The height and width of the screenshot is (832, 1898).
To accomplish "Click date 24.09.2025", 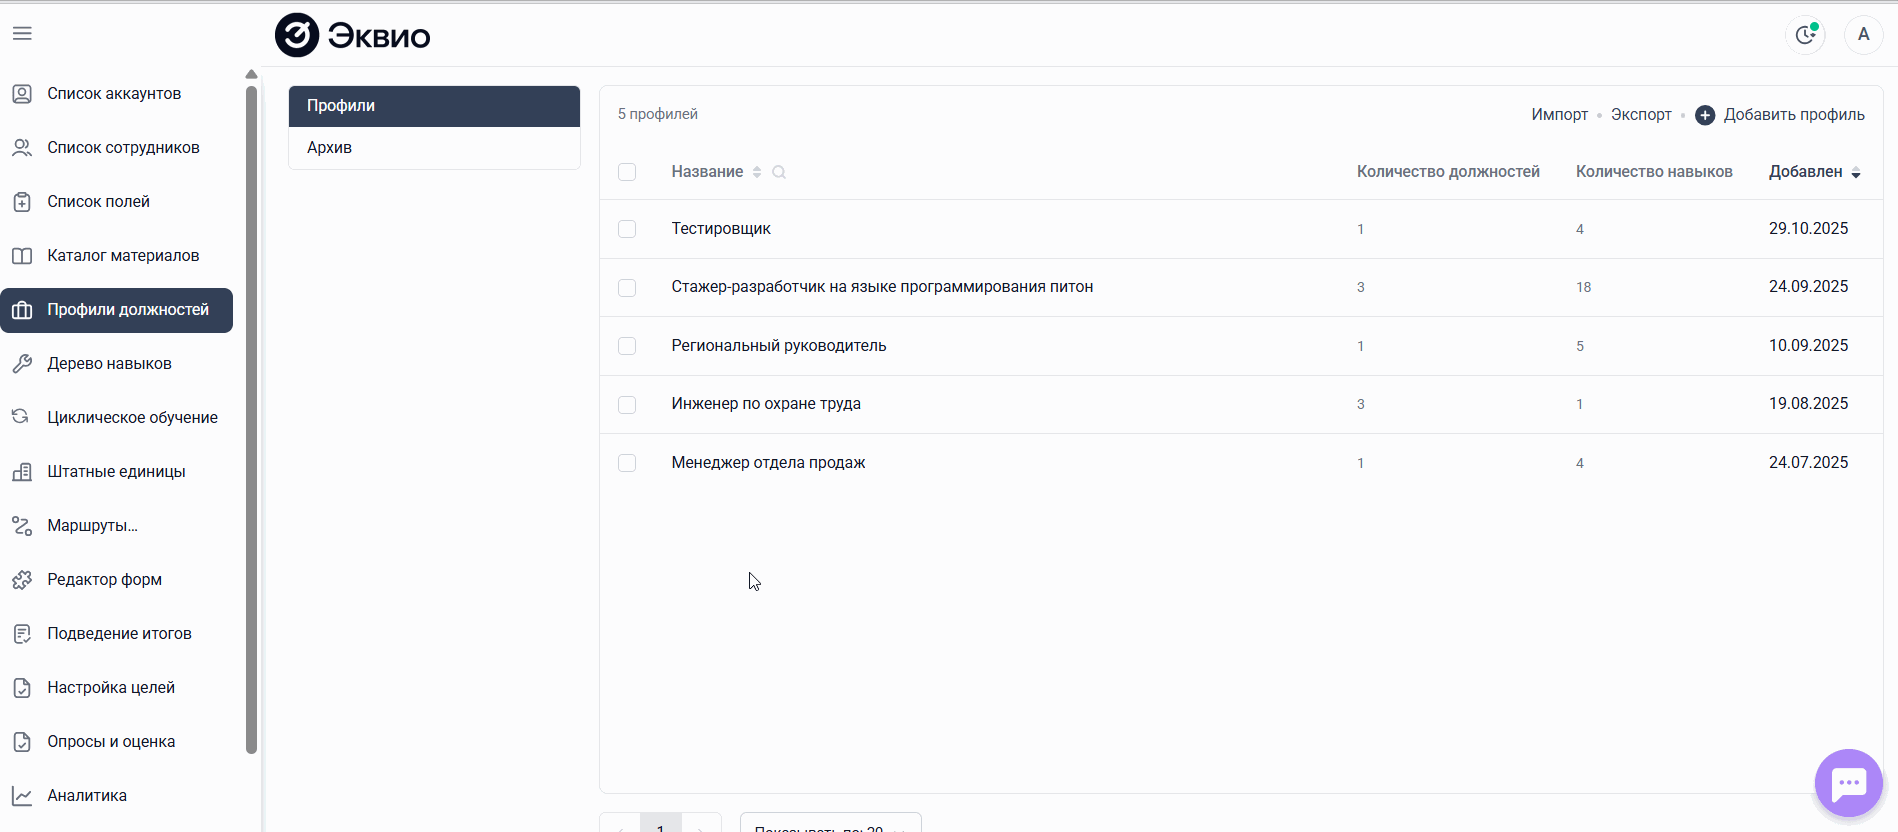I will 1808,287.
